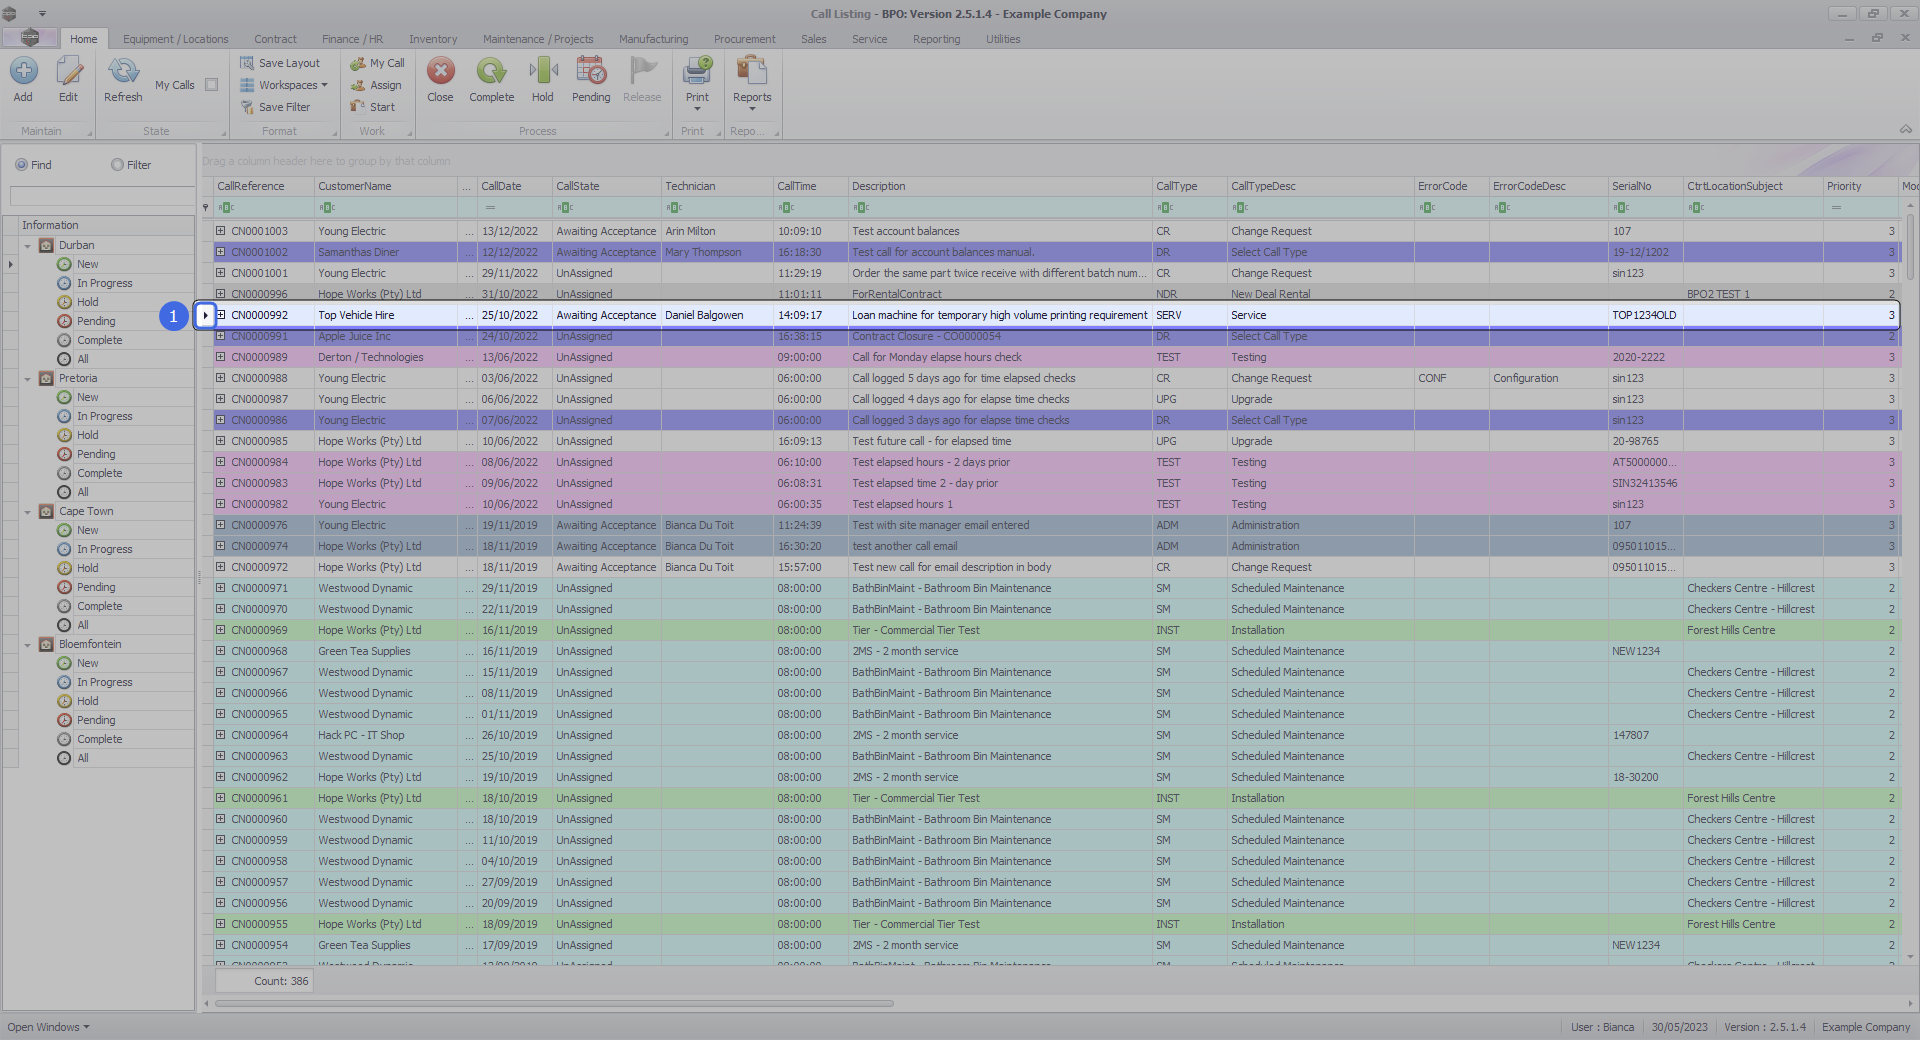The width and height of the screenshot is (1920, 1040).
Task: Collapse the Bloemfontein tree node
Action: [x=27, y=645]
